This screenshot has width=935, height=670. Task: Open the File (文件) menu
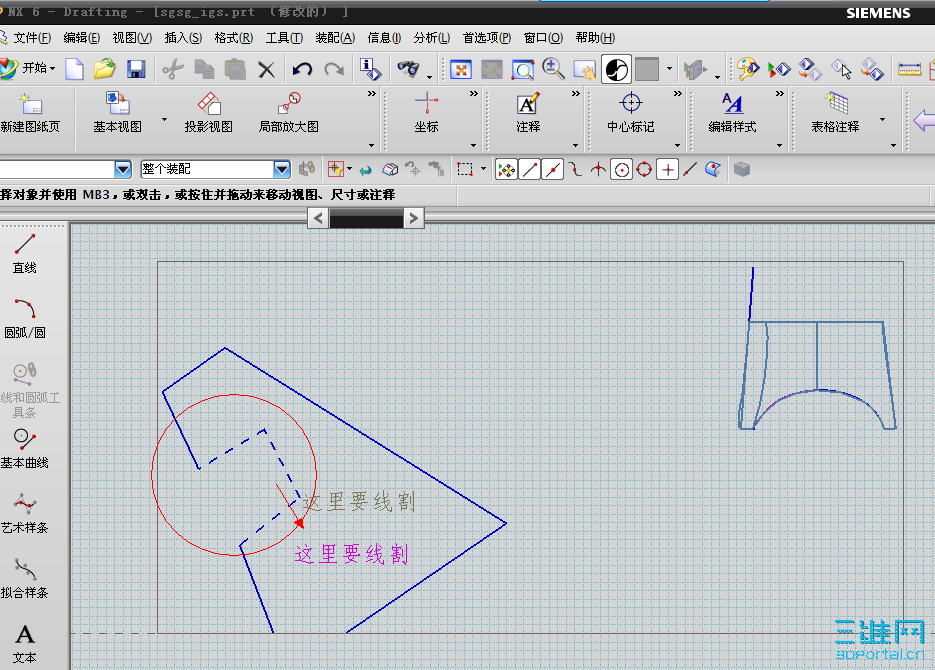click(x=32, y=38)
